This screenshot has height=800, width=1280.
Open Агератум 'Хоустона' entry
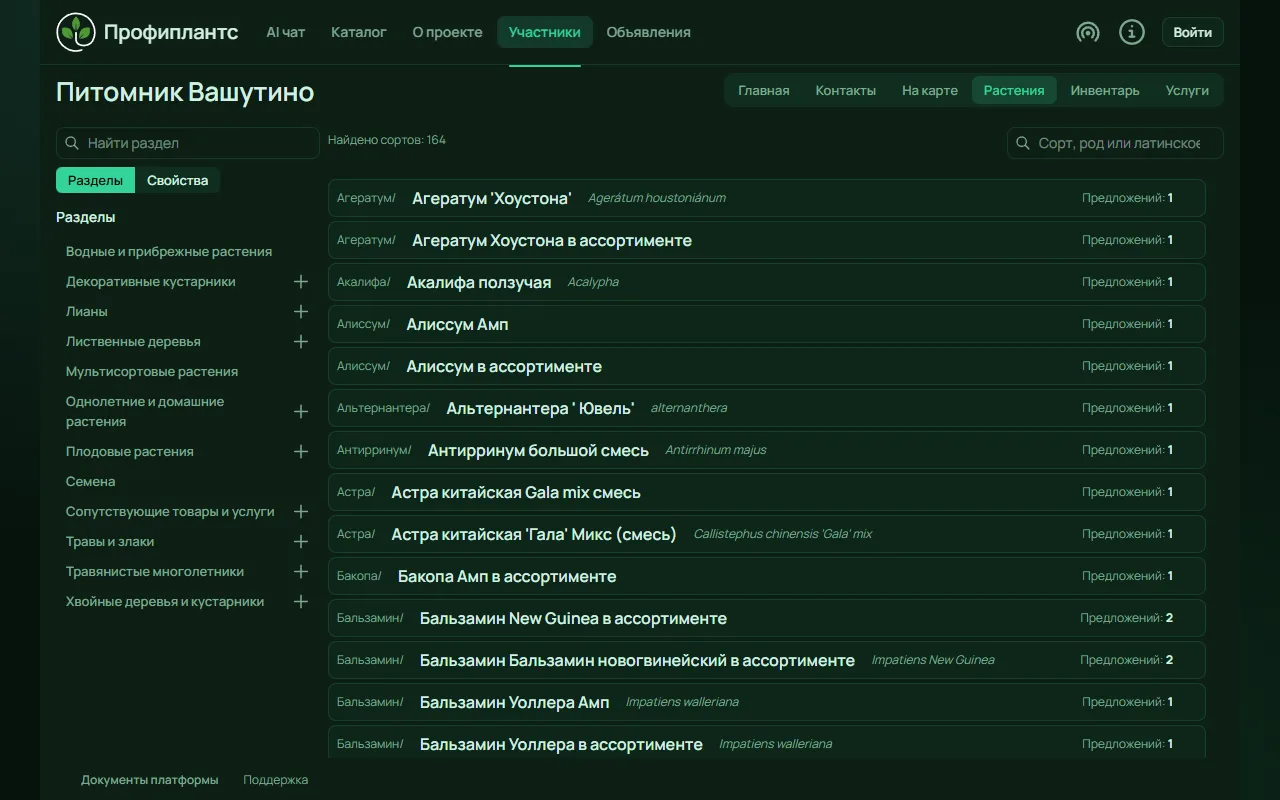tap(767, 198)
